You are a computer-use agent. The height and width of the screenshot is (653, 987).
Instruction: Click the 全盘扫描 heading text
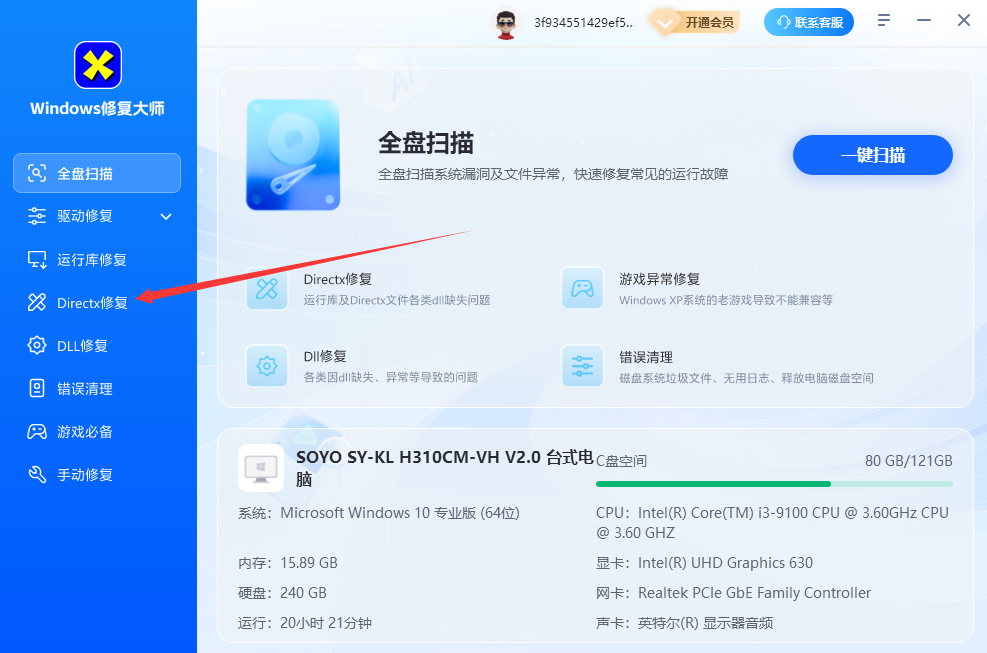click(x=426, y=143)
